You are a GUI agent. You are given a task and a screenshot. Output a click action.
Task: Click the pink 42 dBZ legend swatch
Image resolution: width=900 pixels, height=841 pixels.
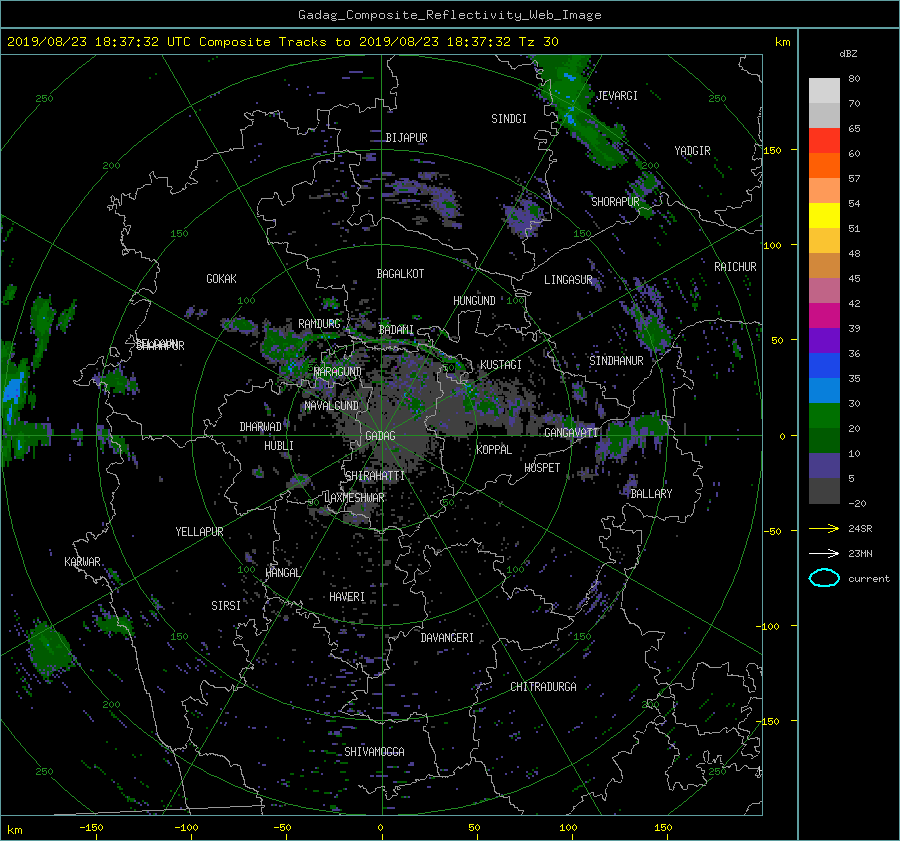824,291
